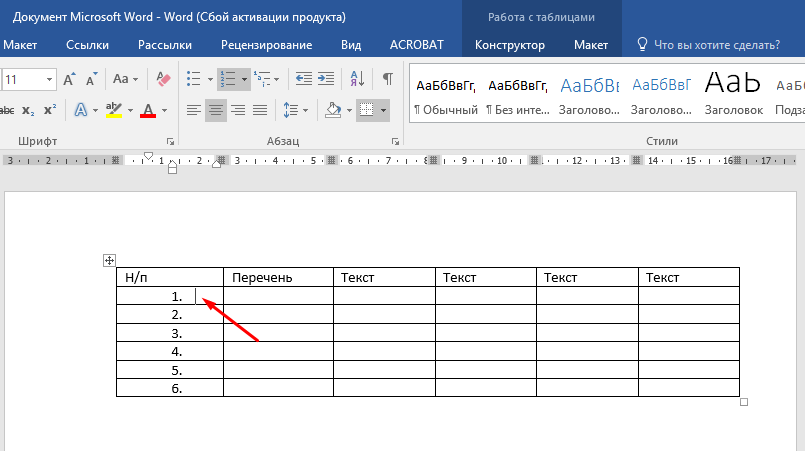Click the table resize handle
Screen dimensions: 805x451
click(744, 402)
